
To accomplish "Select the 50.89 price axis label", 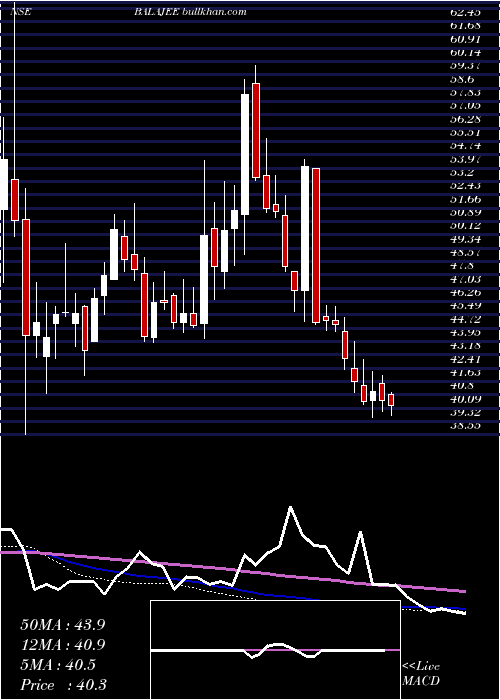I will coord(465,212).
